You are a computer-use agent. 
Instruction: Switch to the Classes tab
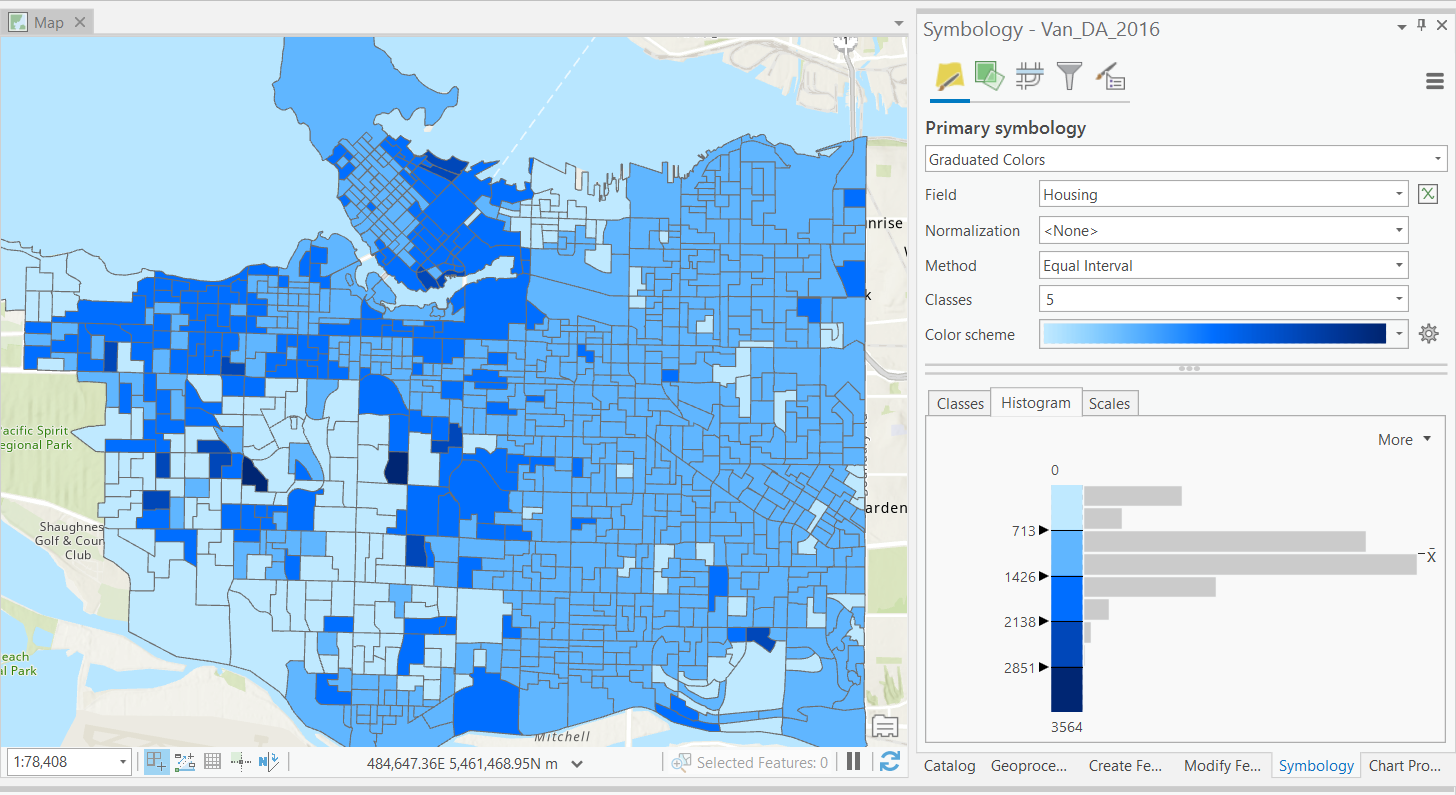click(960, 404)
